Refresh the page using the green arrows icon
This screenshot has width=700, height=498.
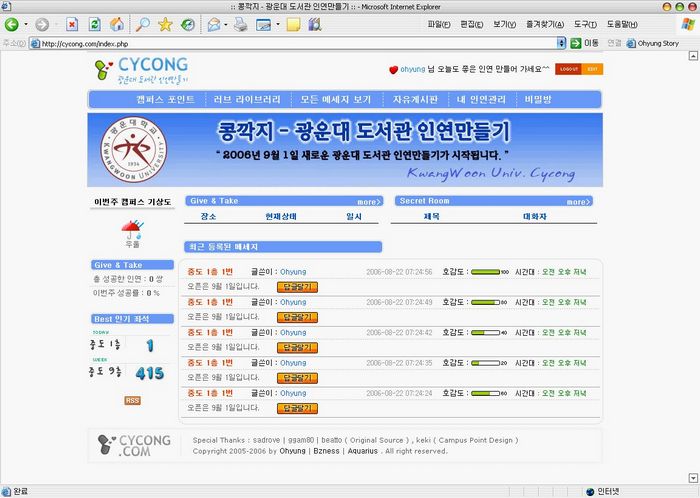pyautogui.click(x=95, y=24)
